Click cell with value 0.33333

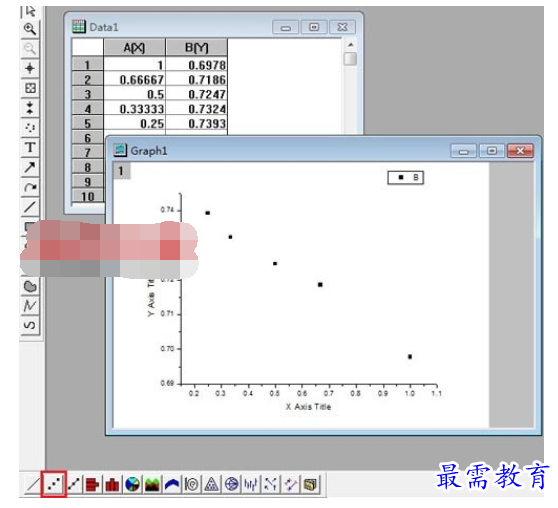tap(135, 109)
